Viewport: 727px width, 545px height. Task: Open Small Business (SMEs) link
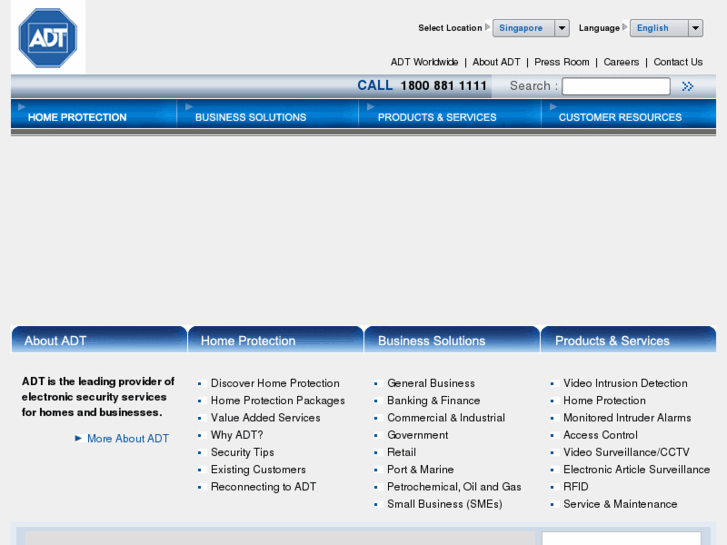tap(445, 504)
